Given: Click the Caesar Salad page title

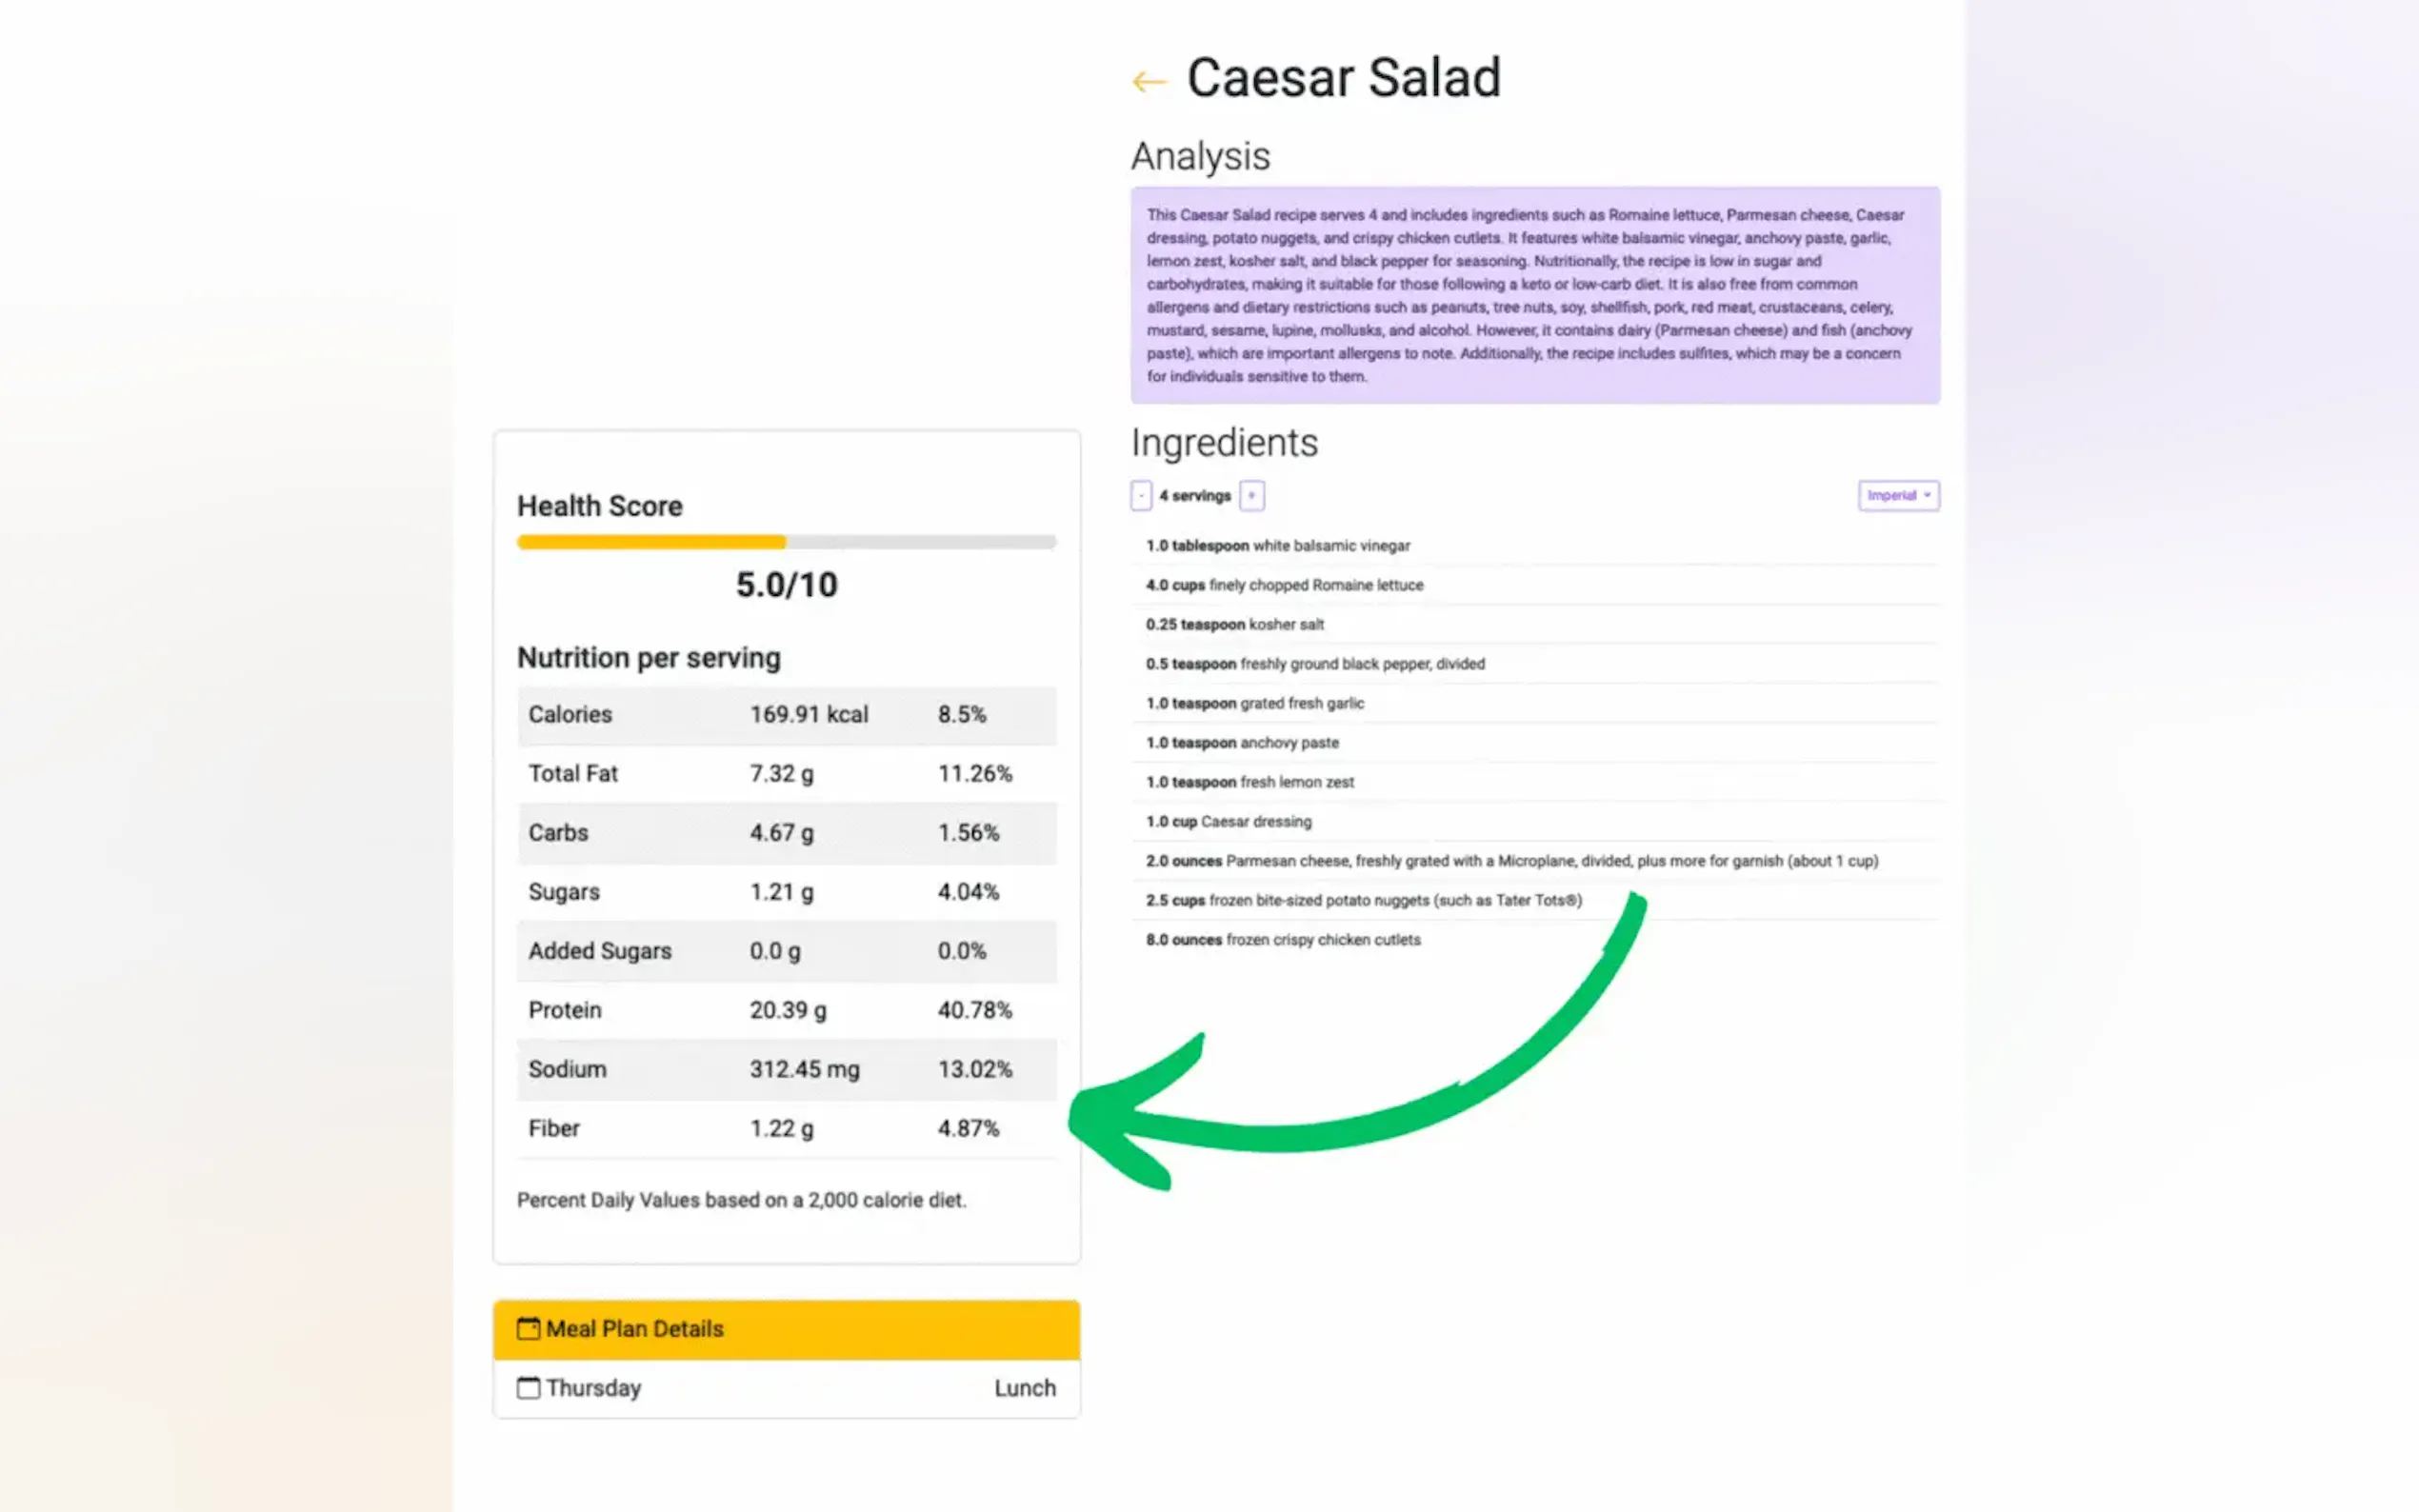Looking at the screenshot, I should tap(1343, 78).
